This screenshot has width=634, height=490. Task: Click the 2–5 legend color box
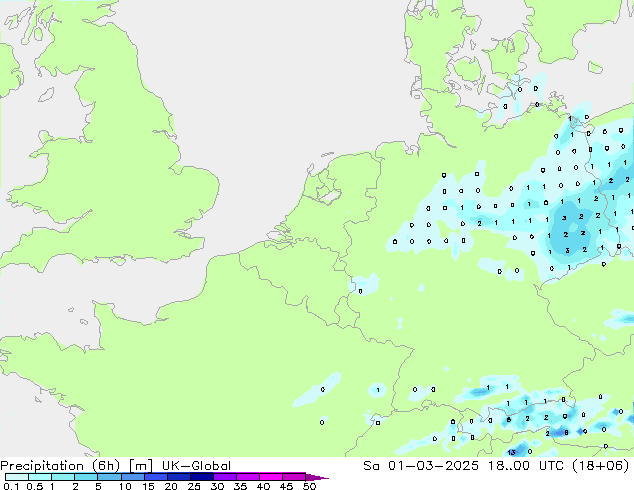coord(86,477)
